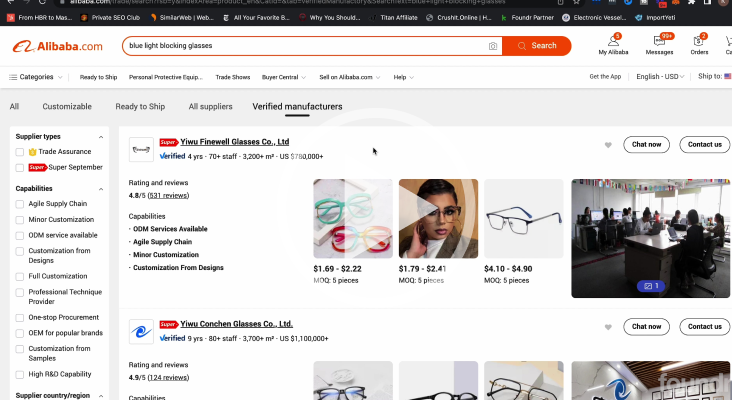The width and height of the screenshot is (732, 400).
Task: Check the Agile Supply Chain filter
Action: coord(20,204)
